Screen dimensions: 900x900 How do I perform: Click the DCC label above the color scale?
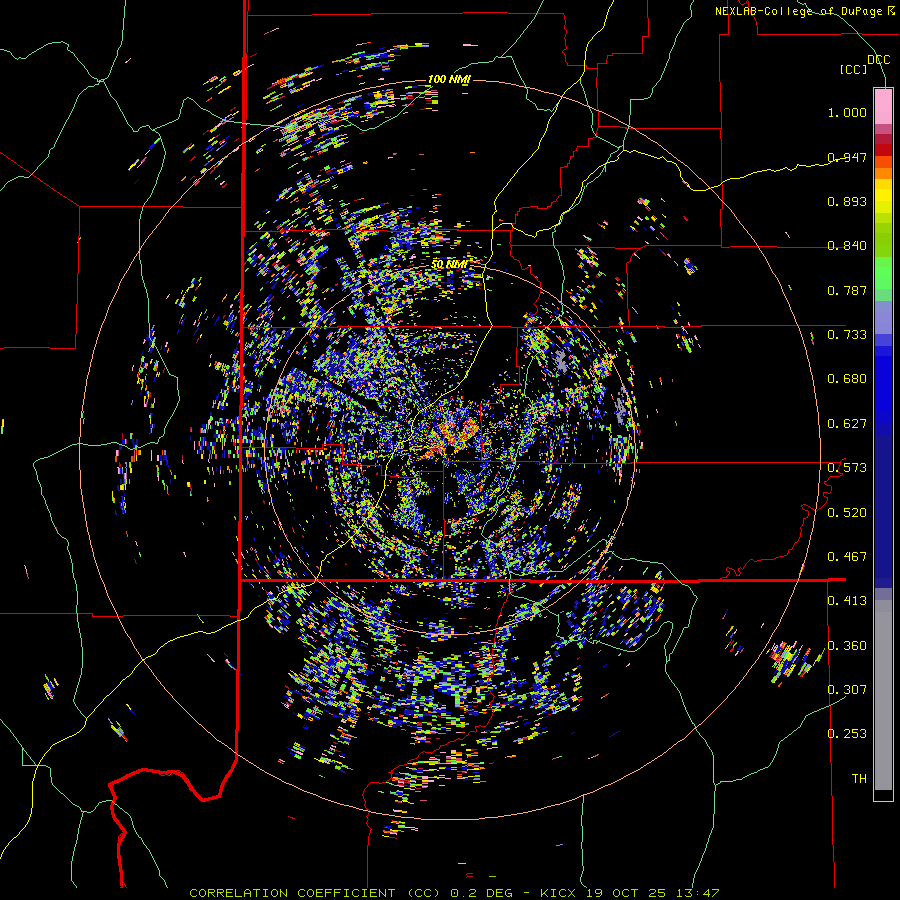coord(878,60)
